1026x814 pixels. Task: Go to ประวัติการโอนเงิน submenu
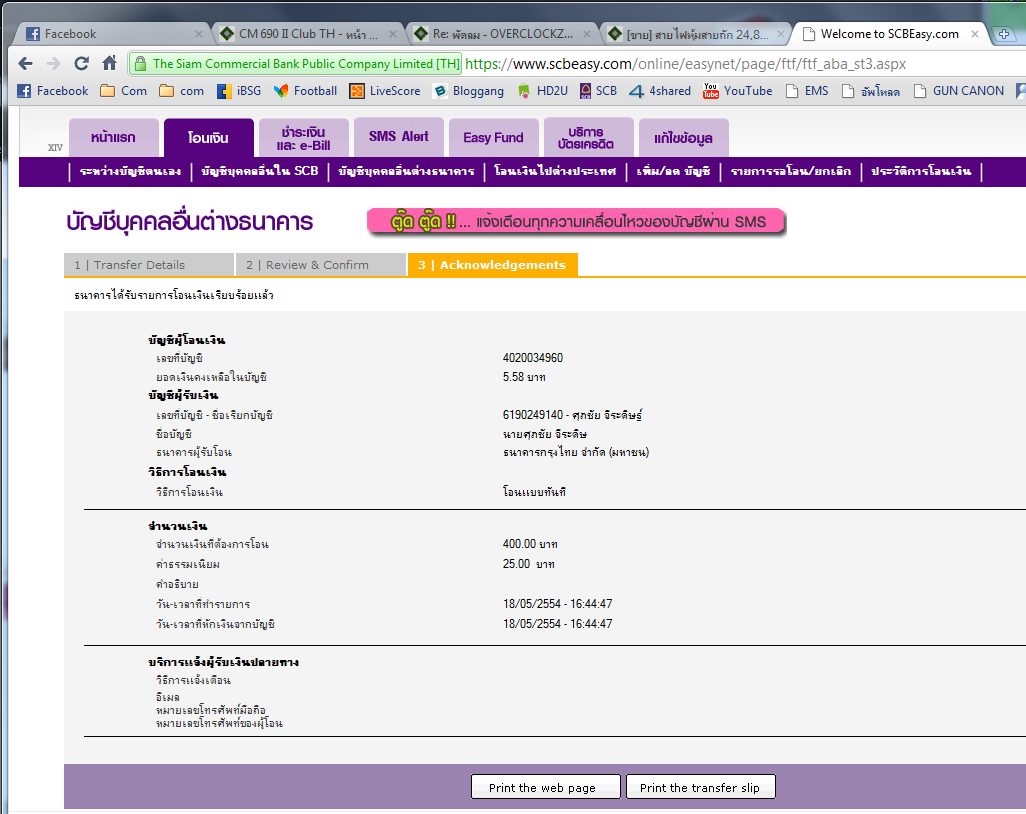[x=921, y=171]
